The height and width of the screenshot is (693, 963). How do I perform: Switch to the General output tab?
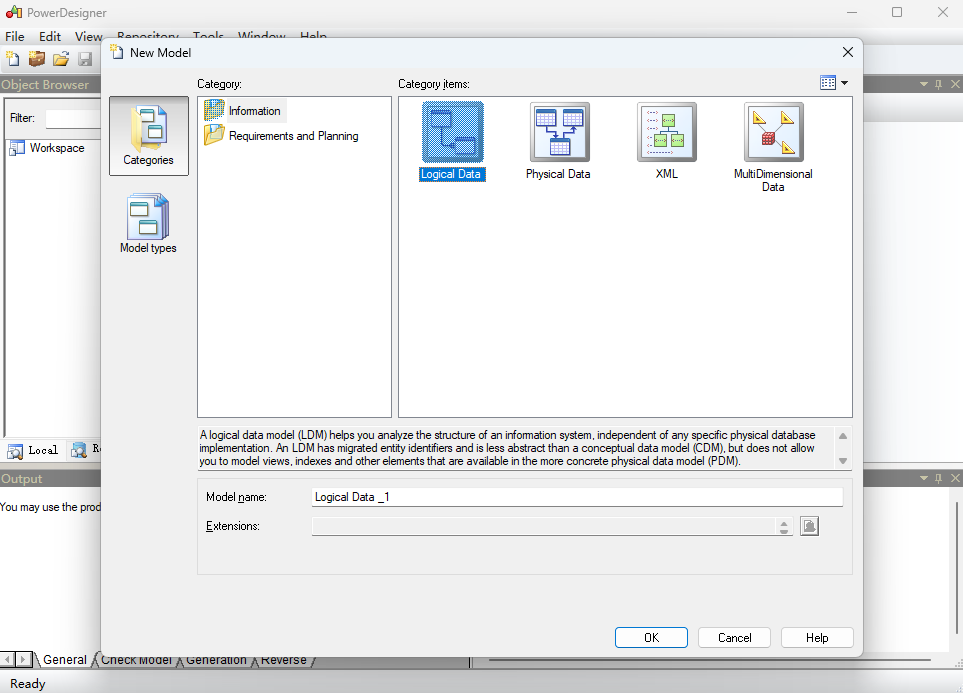[x=64, y=660]
